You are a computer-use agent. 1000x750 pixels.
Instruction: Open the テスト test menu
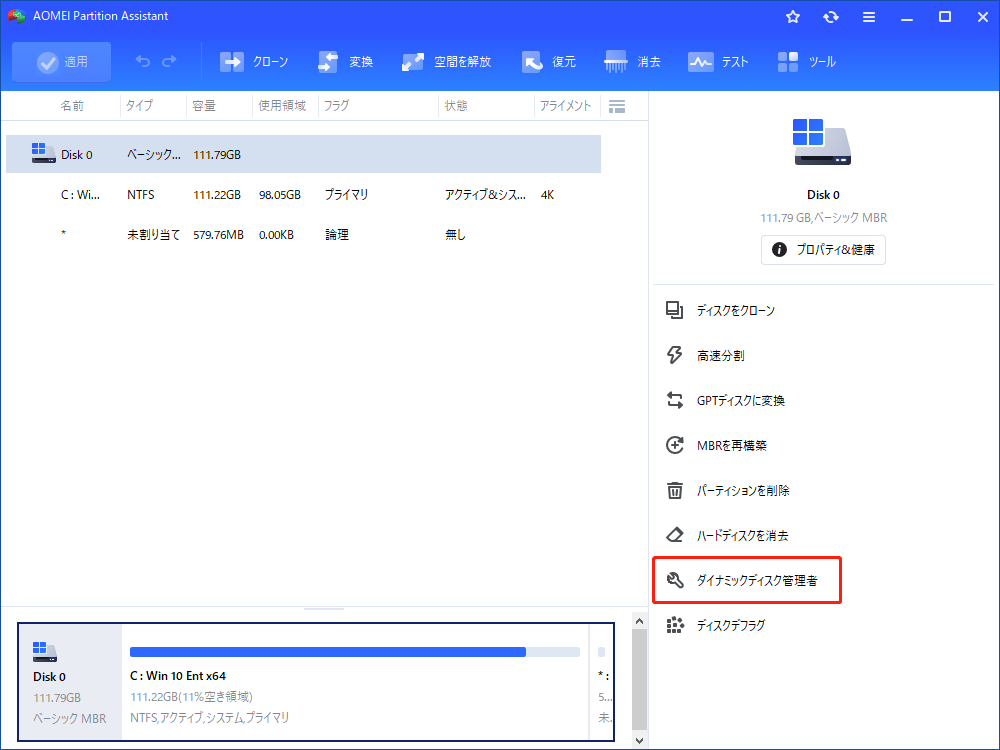(717, 62)
